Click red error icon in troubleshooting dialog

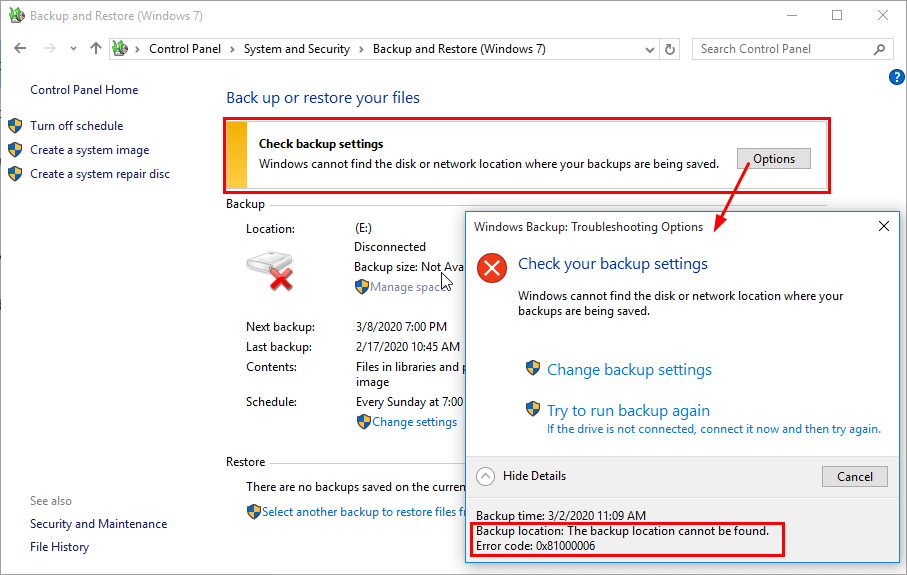click(492, 268)
